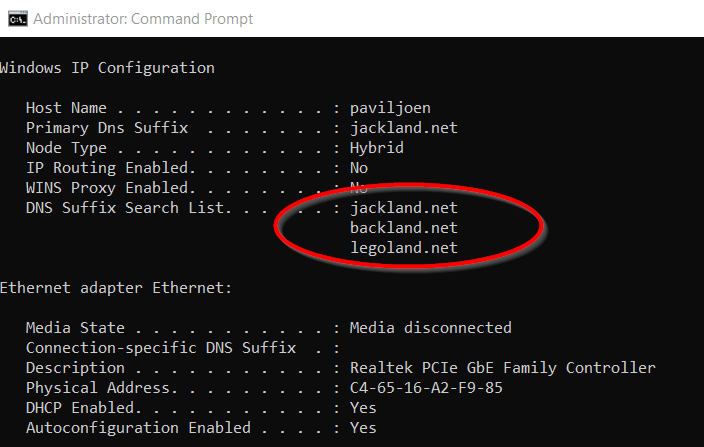Click the Host Name label
704x447 pixels.
coord(66,108)
